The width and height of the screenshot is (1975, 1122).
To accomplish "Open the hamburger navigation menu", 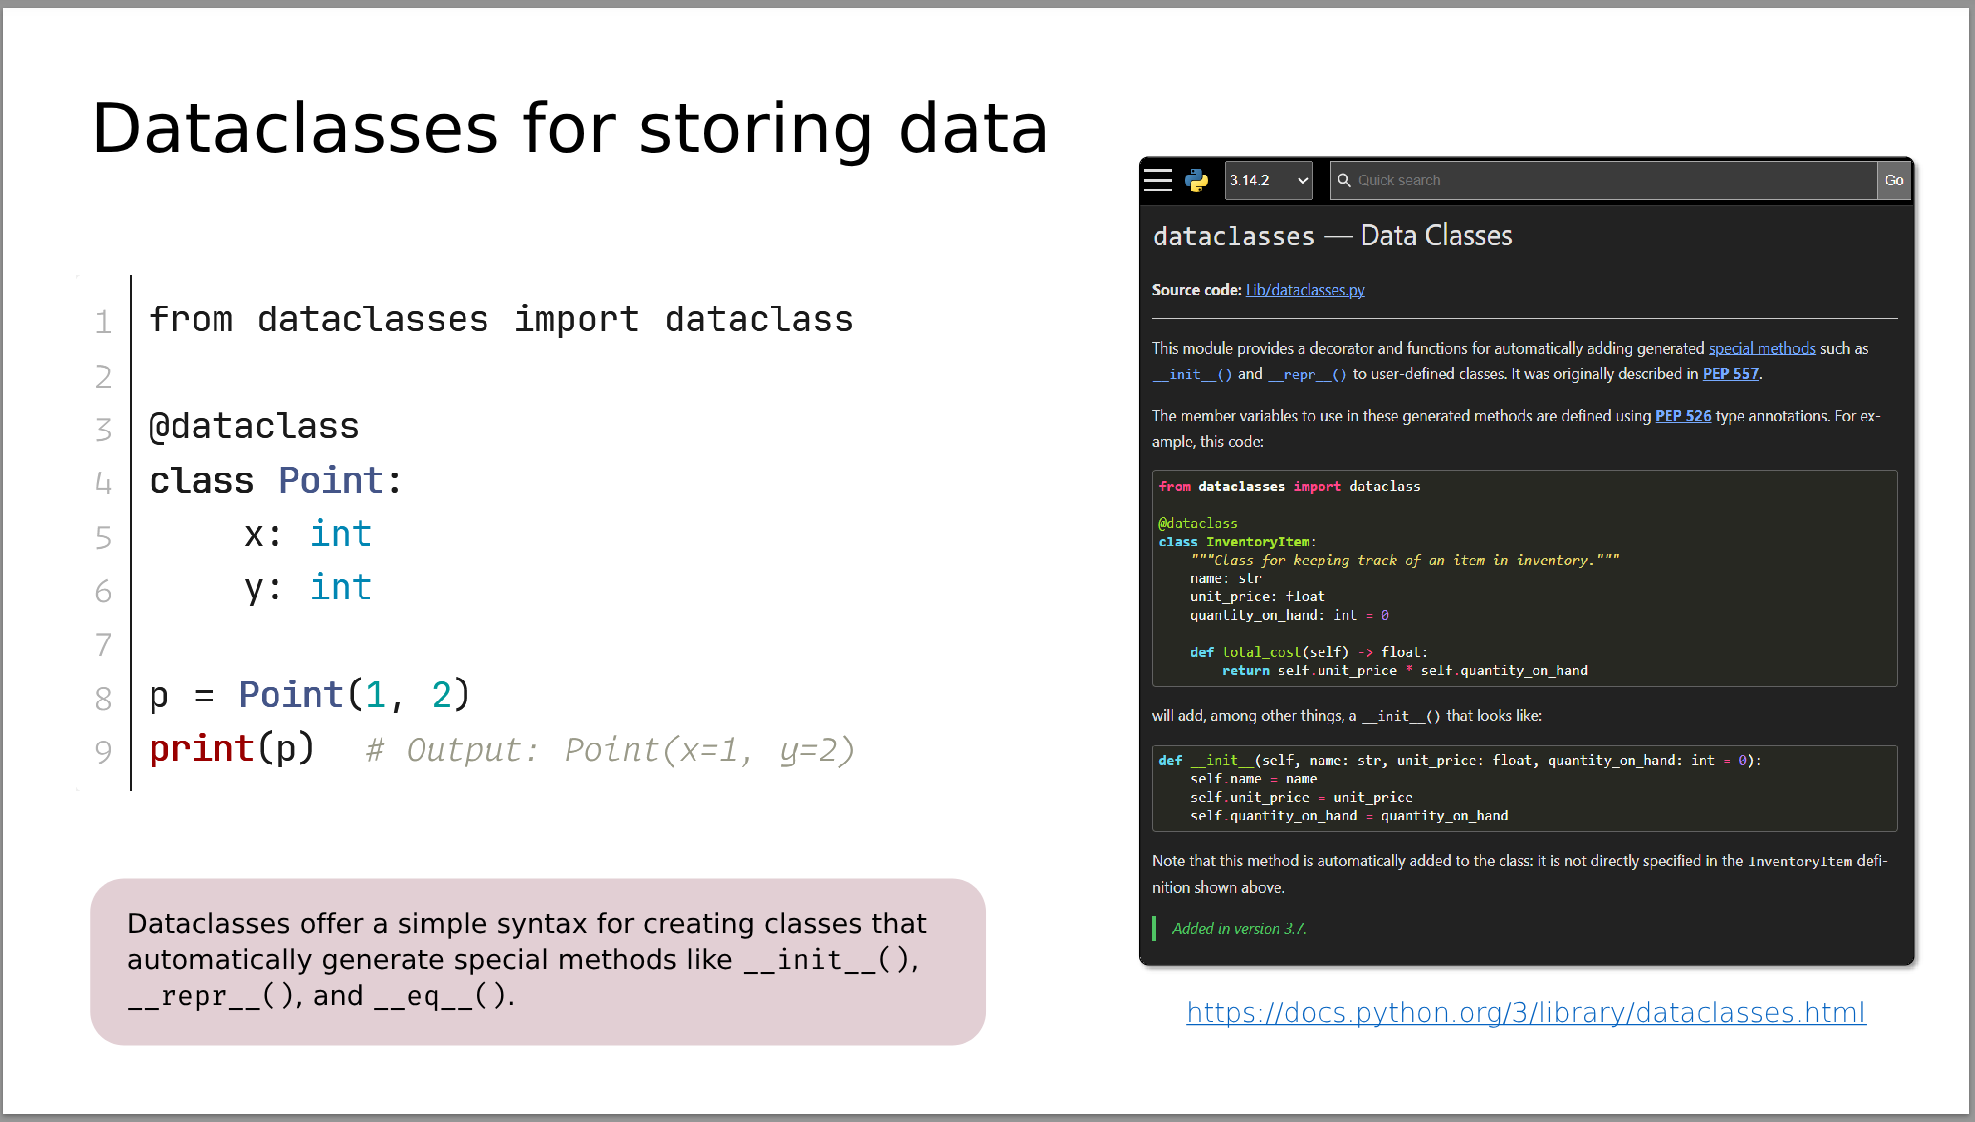I will pyautogui.click(x=1158, y=180).
